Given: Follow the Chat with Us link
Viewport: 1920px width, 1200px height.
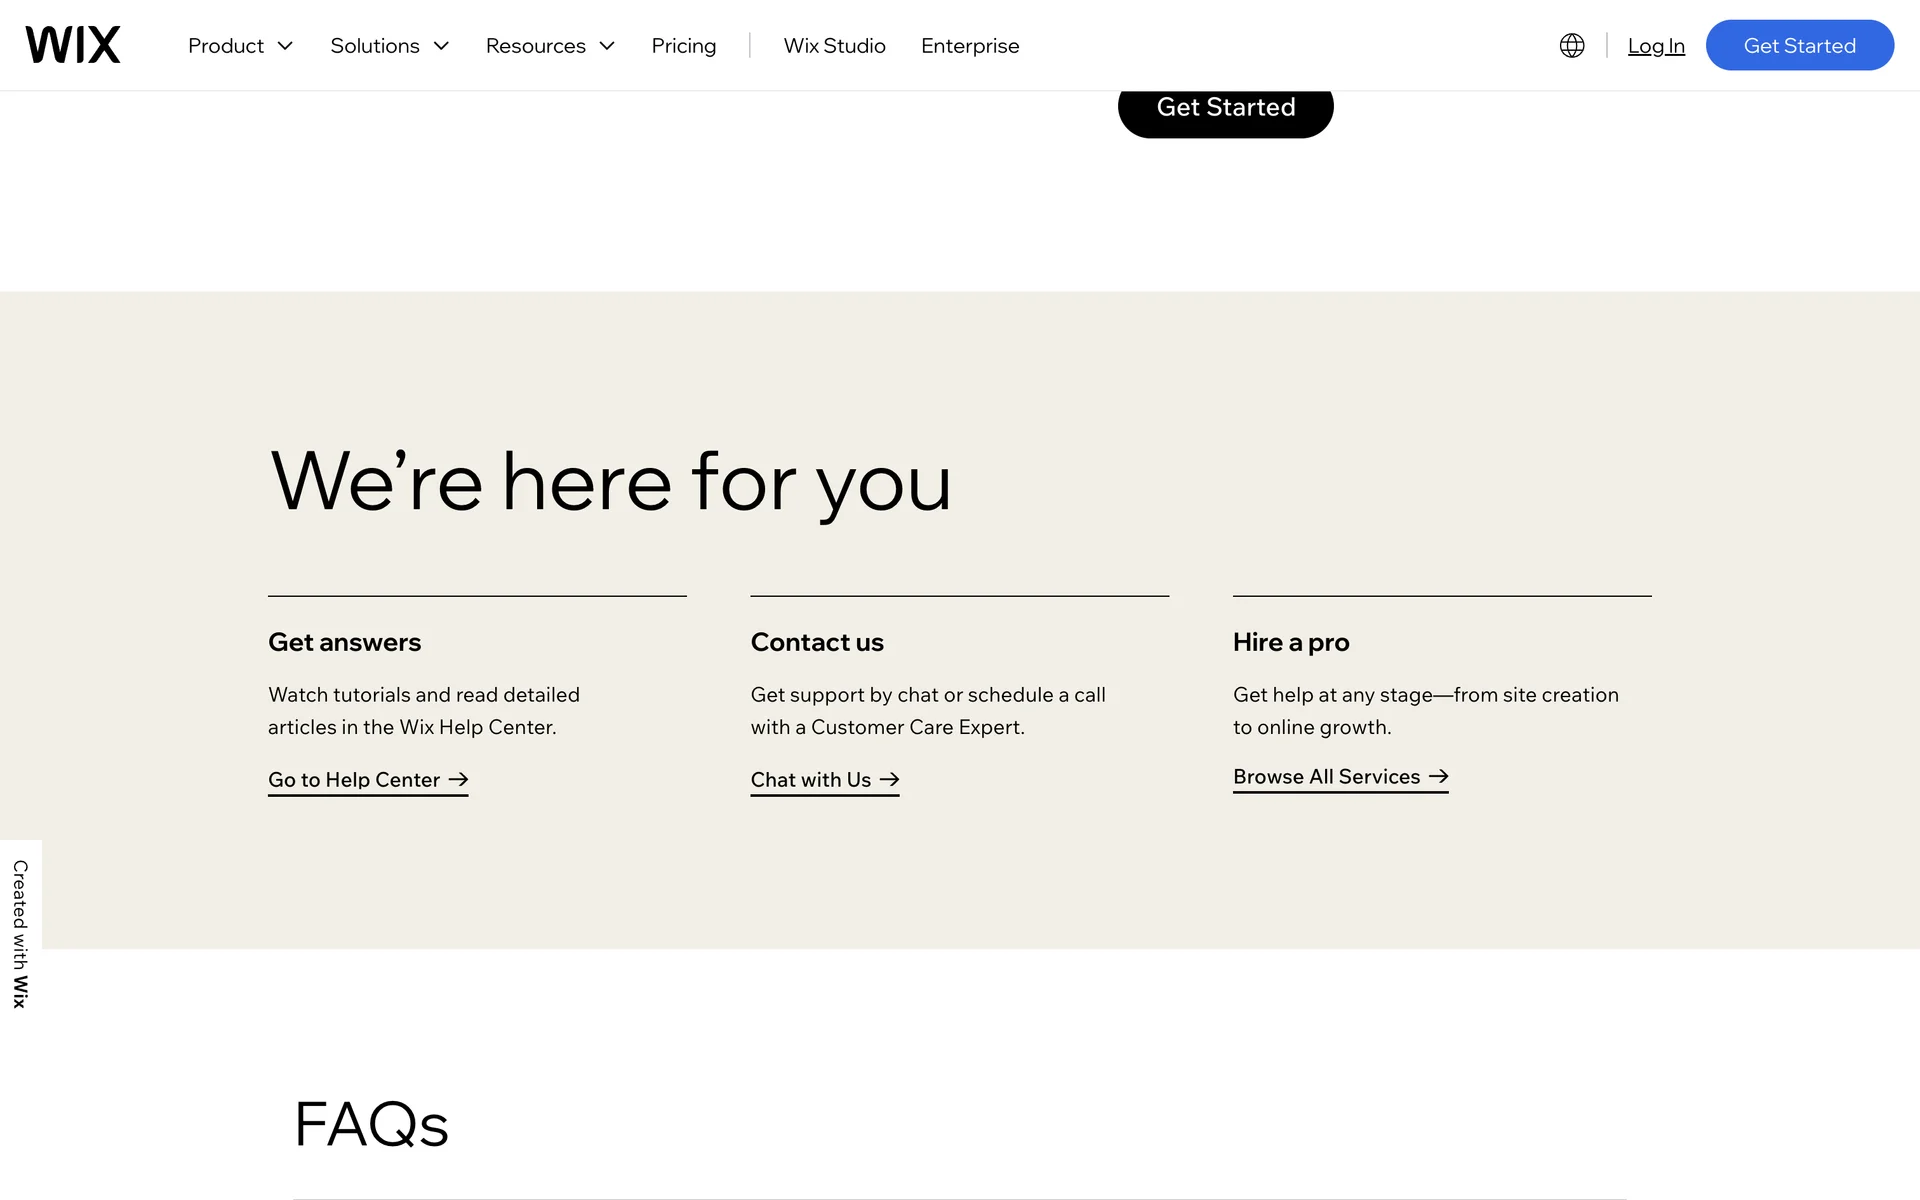Looking at the screenshot, I should click(x=810, y=779).
